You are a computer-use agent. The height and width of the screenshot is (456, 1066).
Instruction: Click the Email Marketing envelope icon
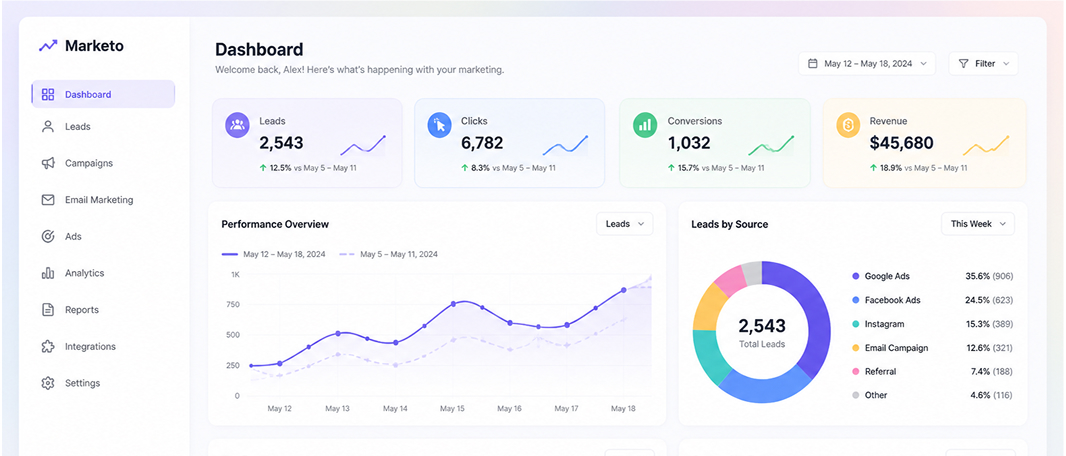[x=48, y=200]
